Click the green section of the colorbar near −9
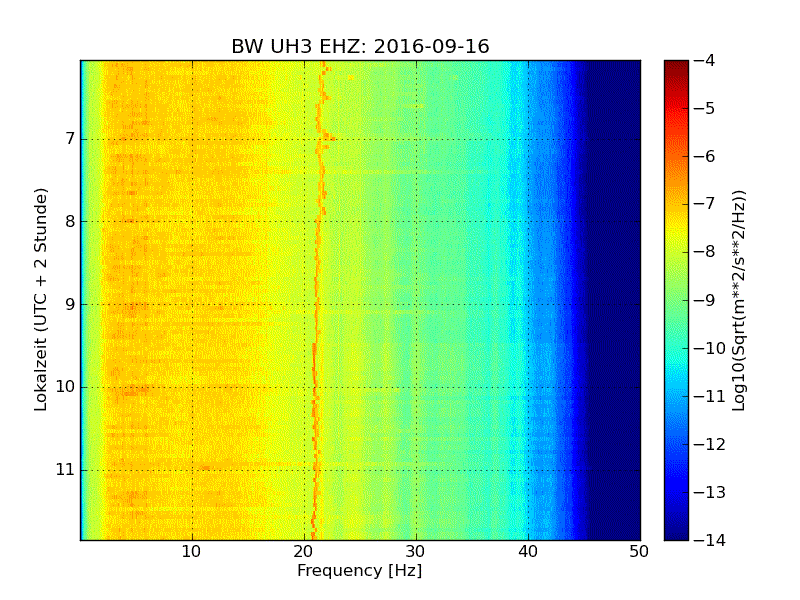Viewport: 800px width, 600px height. pyautogui.click(x=676, y=300)
